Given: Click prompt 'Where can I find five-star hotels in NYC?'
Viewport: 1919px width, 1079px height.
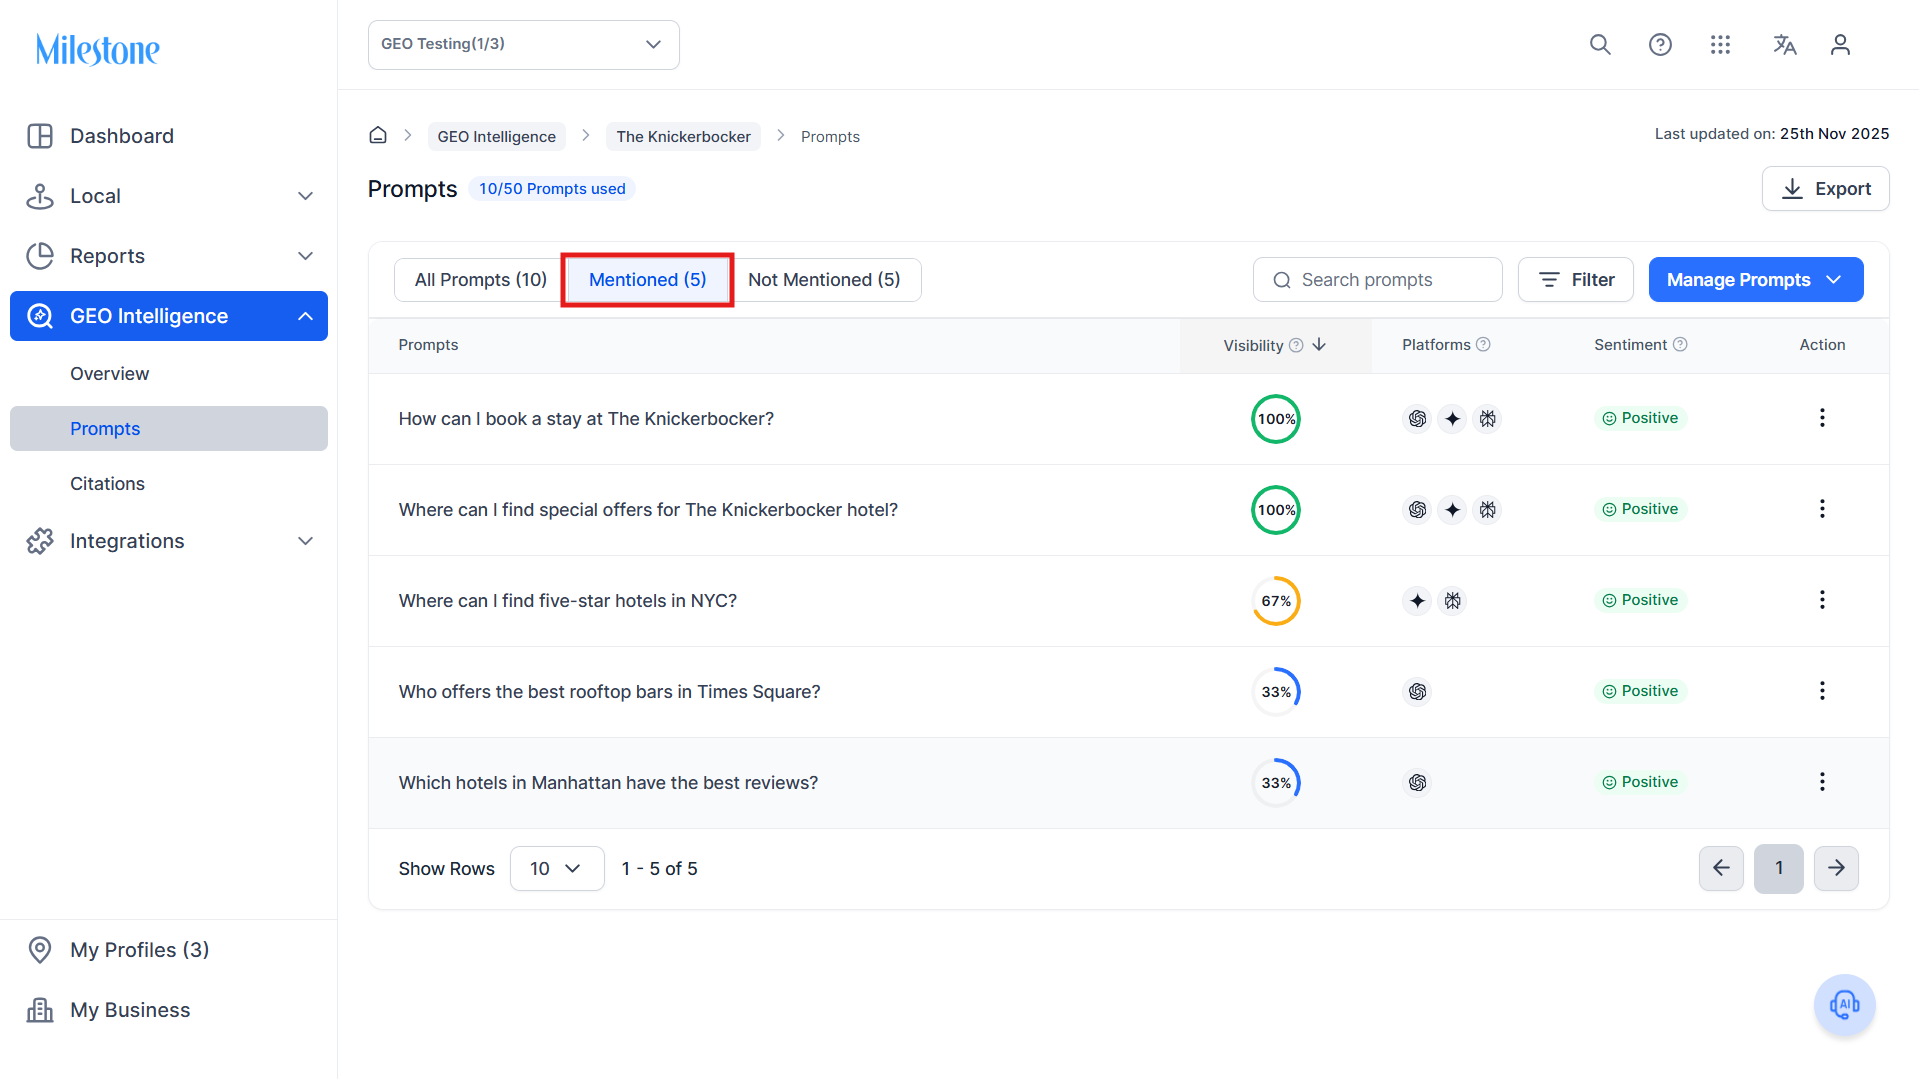Looking at the screenshot, I should [568, 601].
